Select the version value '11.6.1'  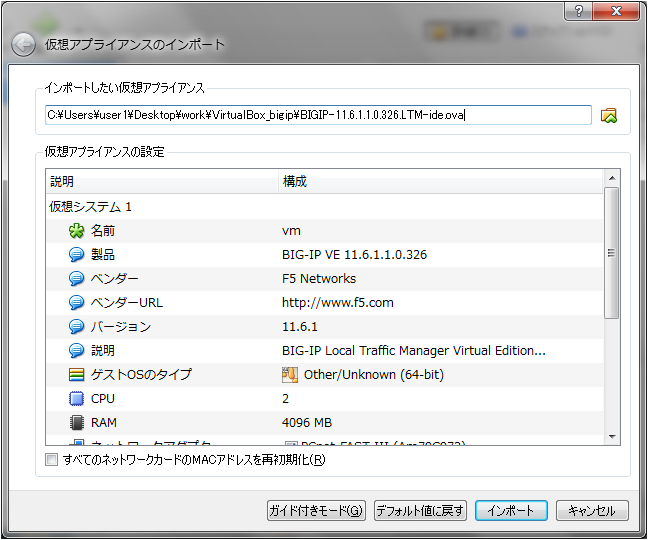pos(300,327)
